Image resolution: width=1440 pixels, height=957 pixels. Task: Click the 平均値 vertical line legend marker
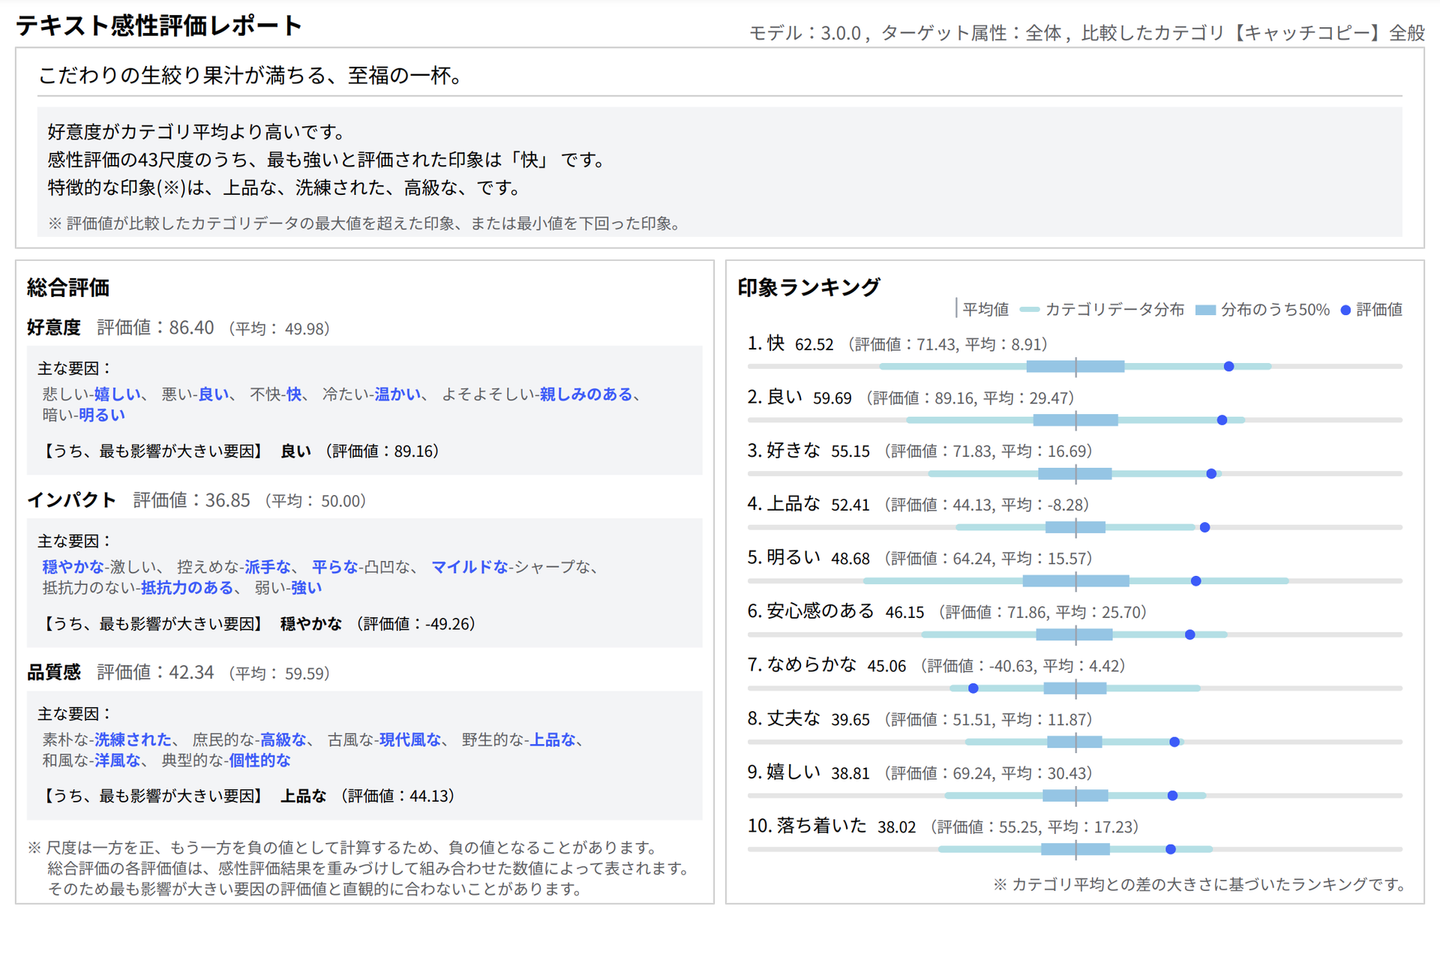tap(956, 309)
